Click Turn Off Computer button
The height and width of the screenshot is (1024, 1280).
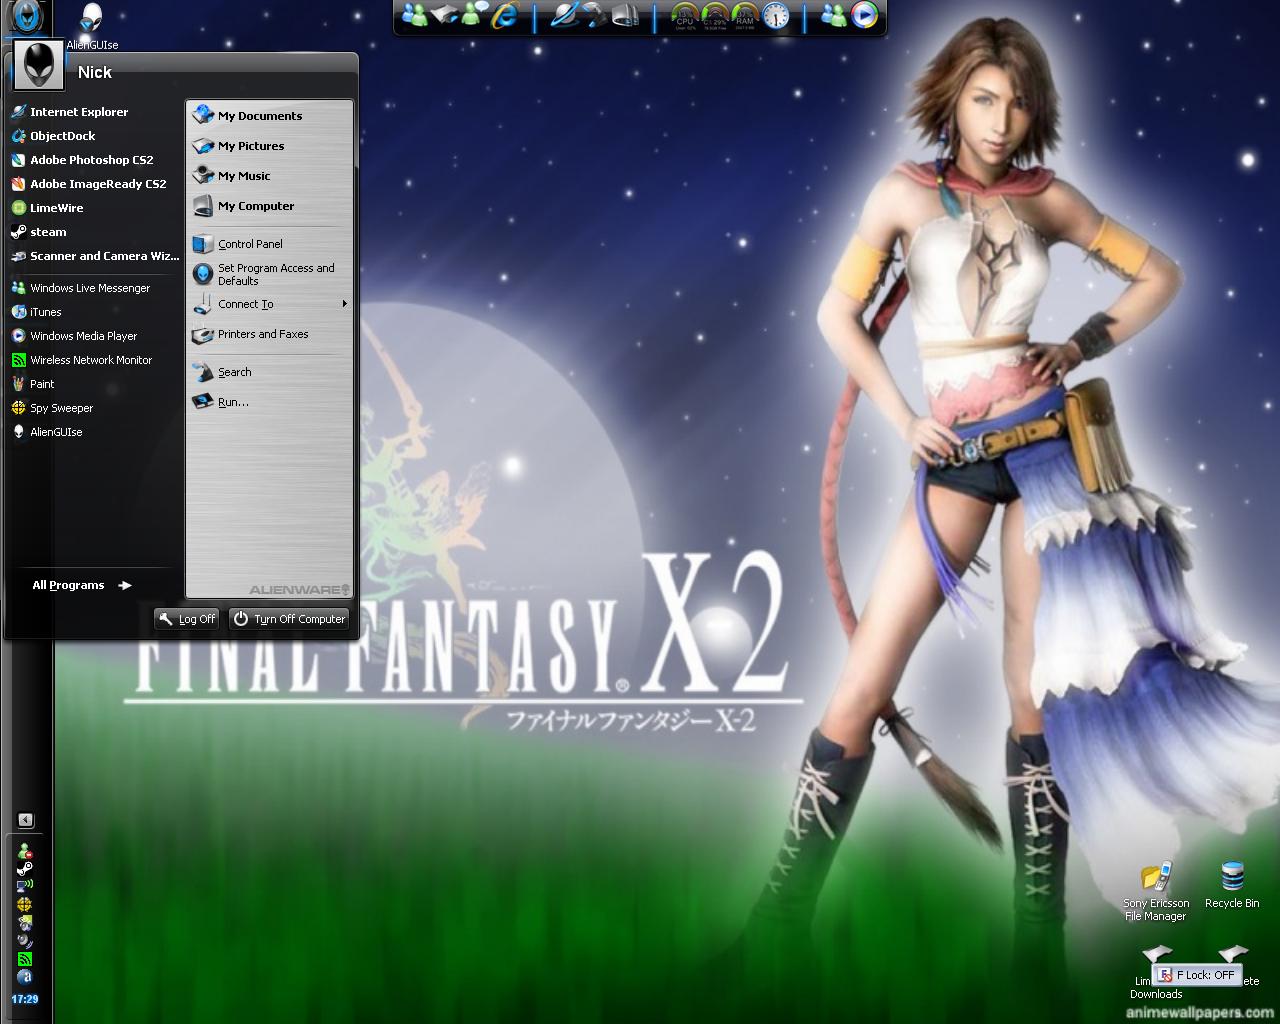click(289, 619)
